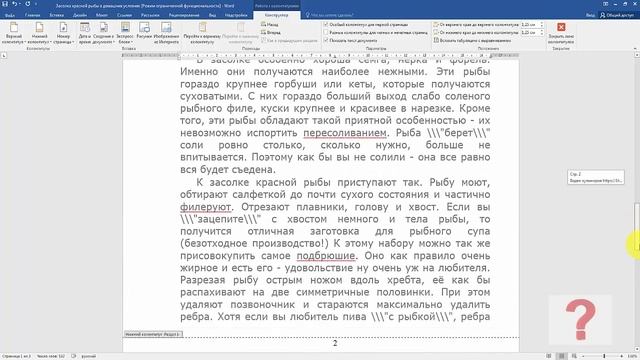Open the Файл tab
This screenshot has height=360, width=640.
(x=10, y=15)
